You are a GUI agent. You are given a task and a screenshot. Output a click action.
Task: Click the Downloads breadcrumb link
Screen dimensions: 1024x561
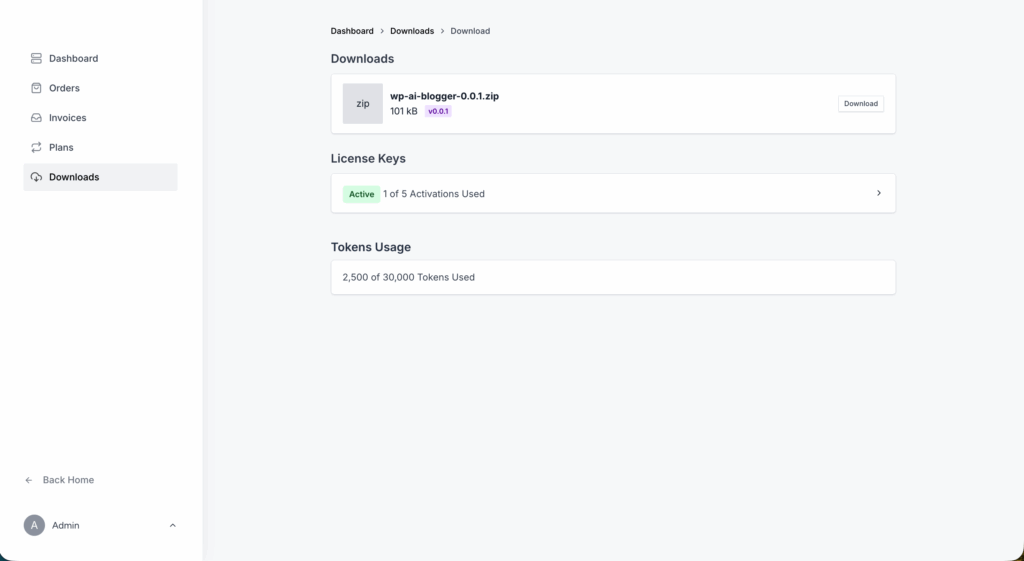pyautogui.click(x=412, y=31)
